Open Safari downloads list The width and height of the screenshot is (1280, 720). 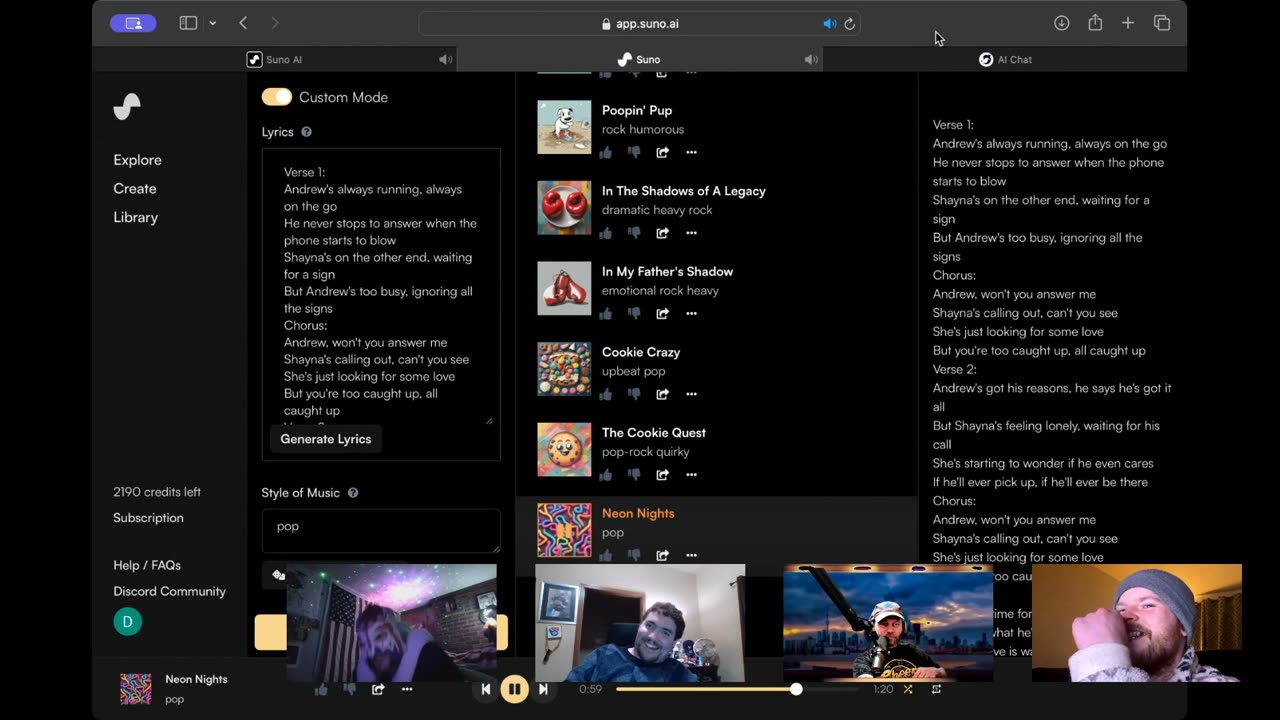point(1062,23)
